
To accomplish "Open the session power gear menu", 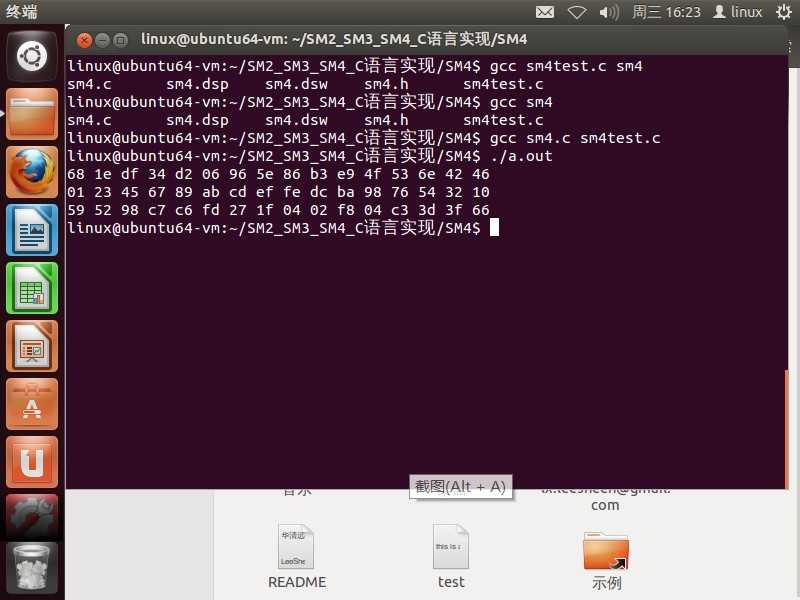I will click(x=784, y=12).
